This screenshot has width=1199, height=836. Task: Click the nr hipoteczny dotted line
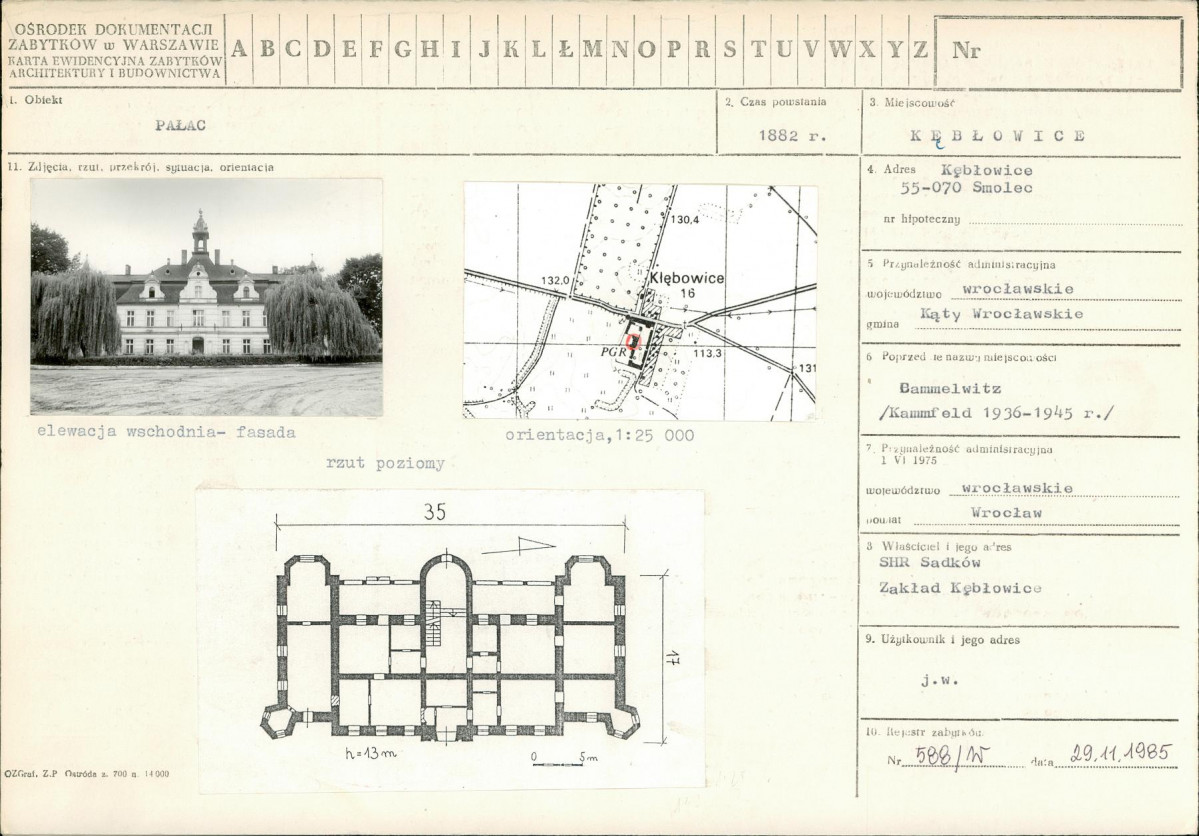click(x=1074, y=220)
